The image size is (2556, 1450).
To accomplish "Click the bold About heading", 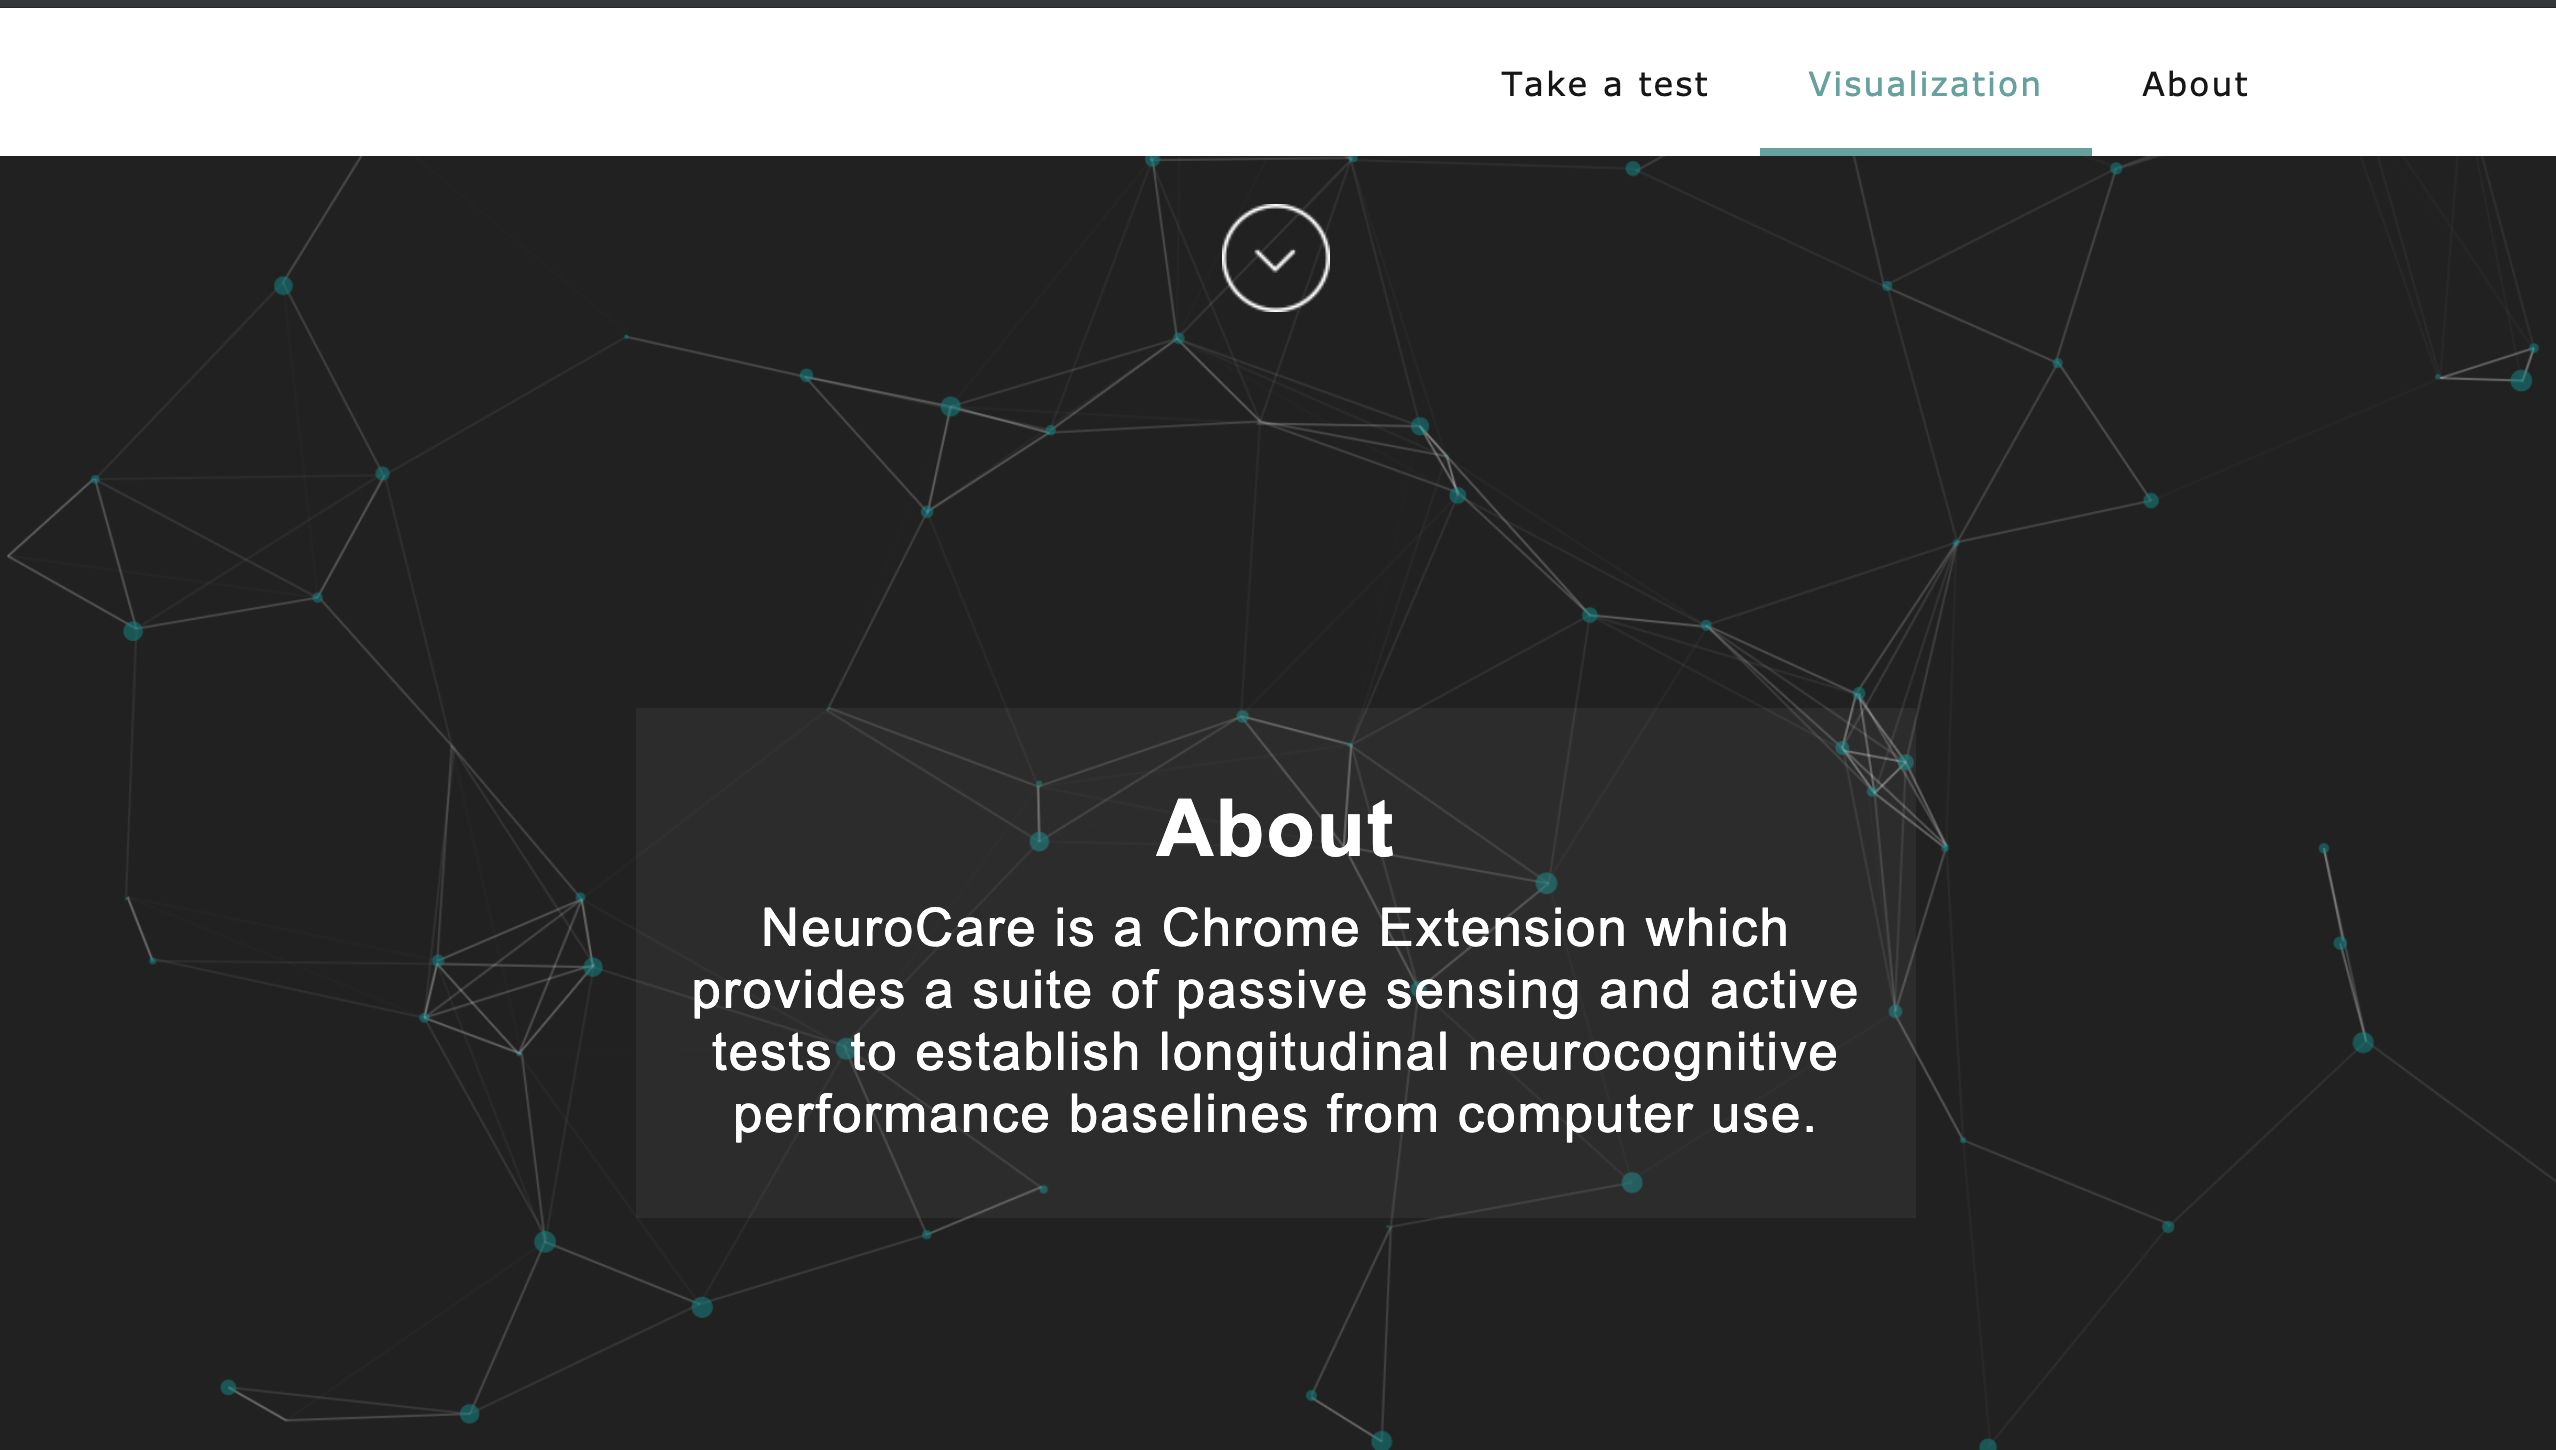I will point(1275,829).
